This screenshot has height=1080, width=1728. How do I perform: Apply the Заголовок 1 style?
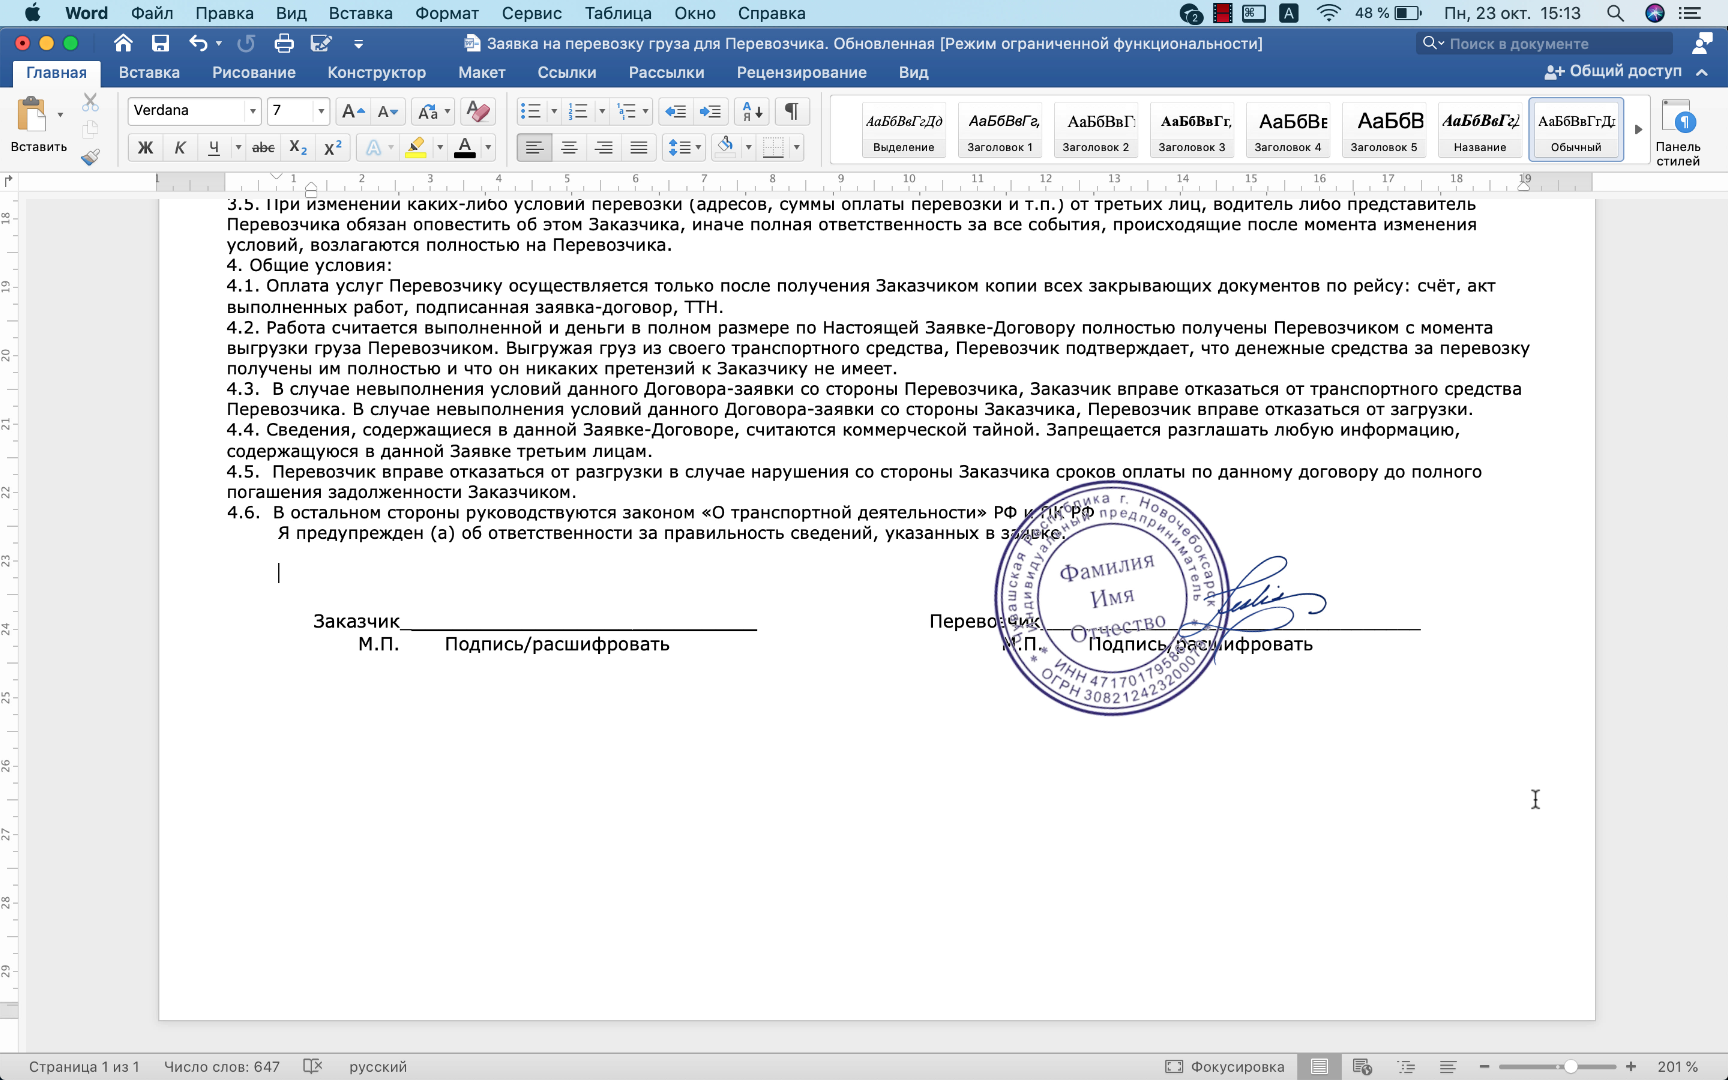click(1001, 130)
